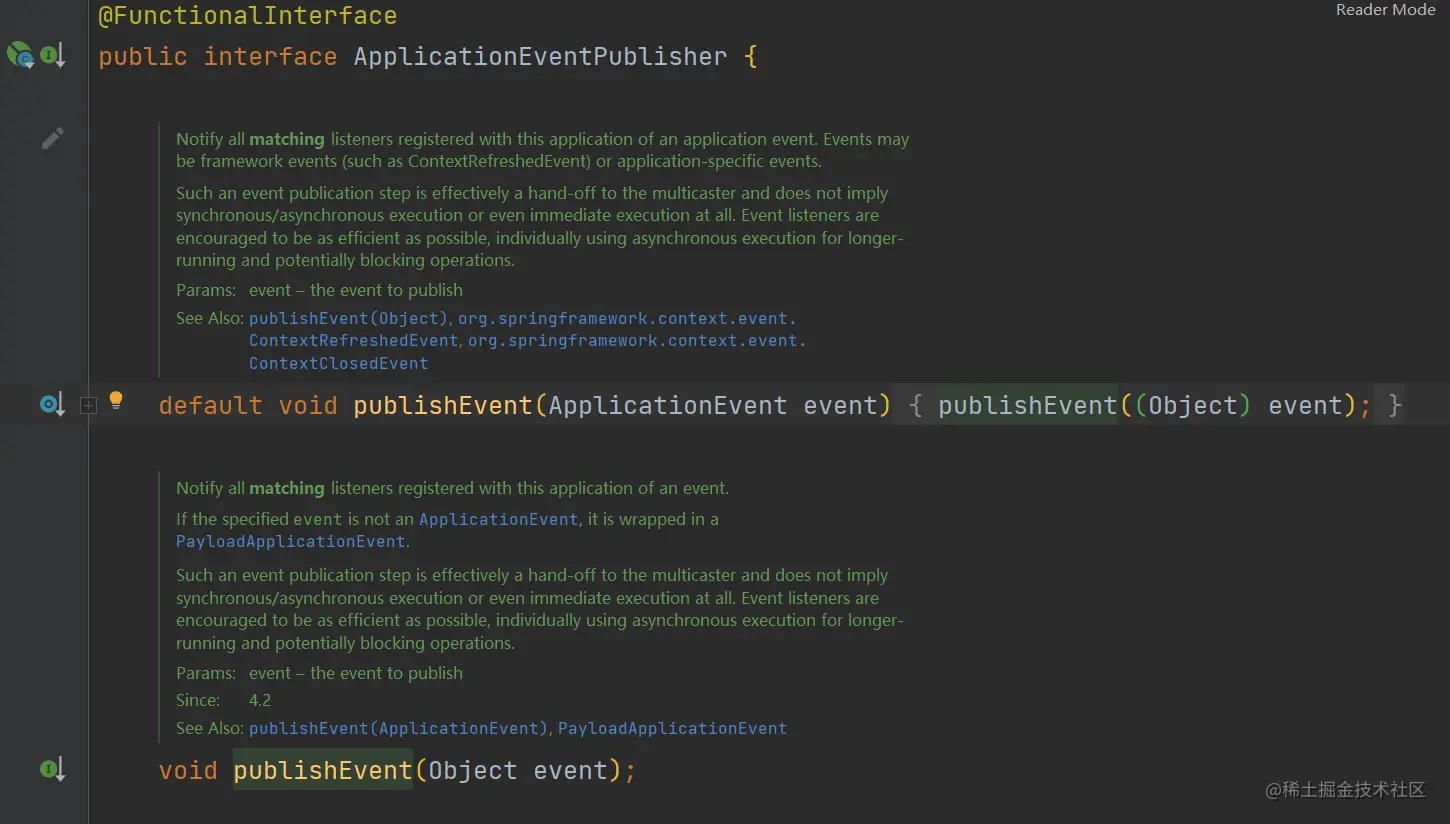The width and height of the screenshot is (1450, 824).
Task: Click the 'public' keyword
Action: coord(143,56)
